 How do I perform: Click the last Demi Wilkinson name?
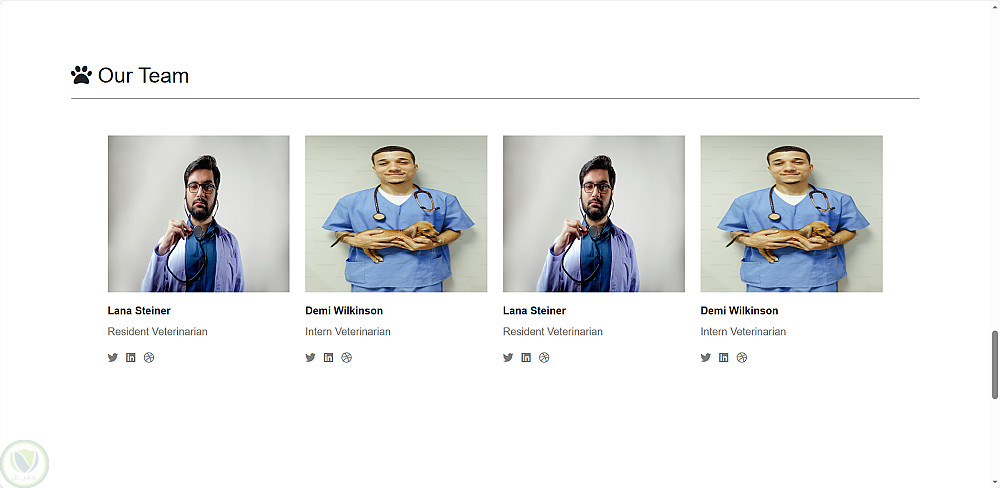(739, 311)
